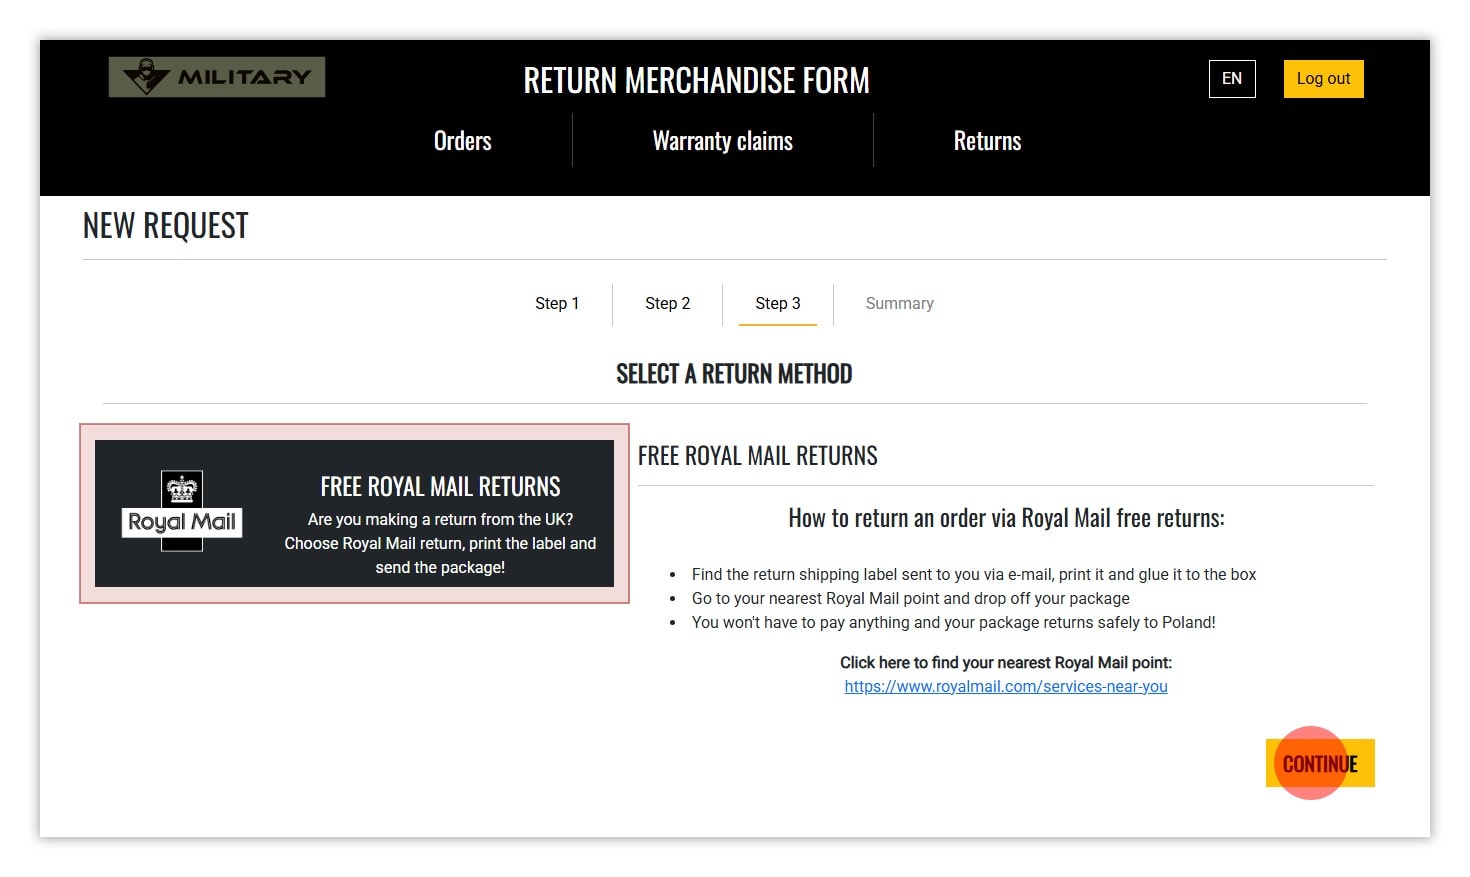Screen dimensions: 1470x877
Task: Open the Orders section
Action: 462,141
